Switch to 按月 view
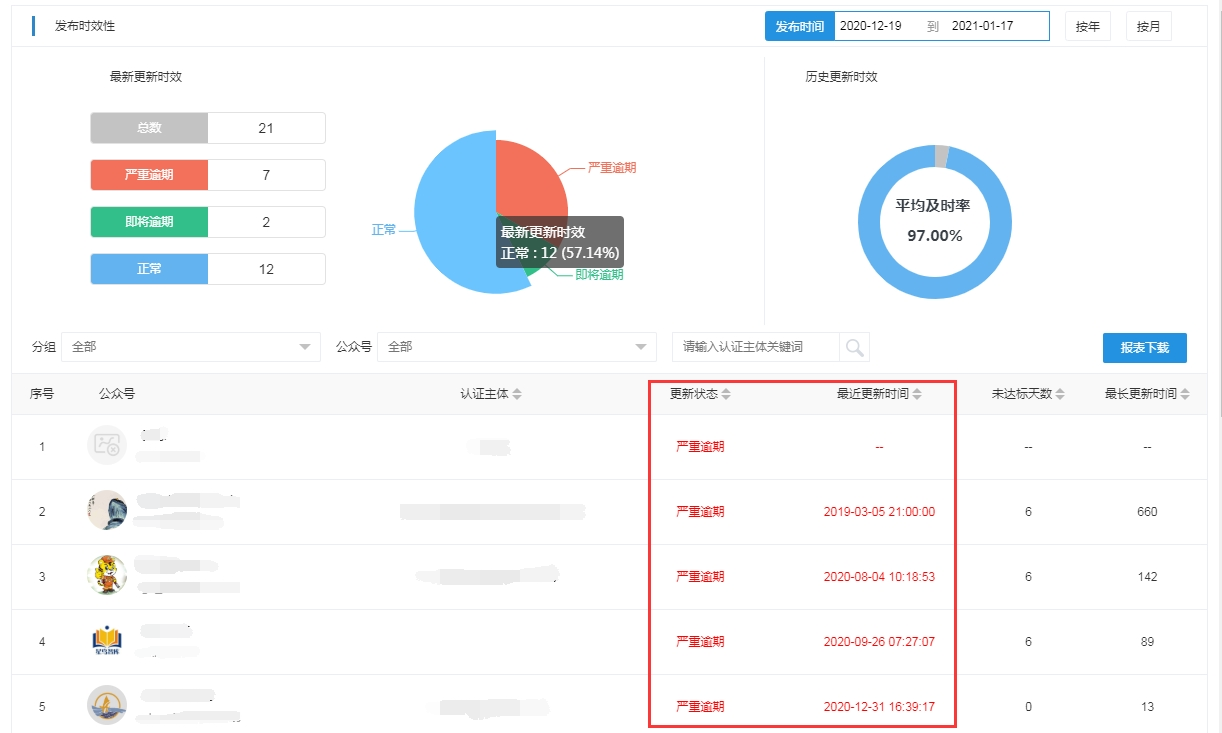The width and height of the screenshot is (1222, 733). click(x=1148, y=27)
